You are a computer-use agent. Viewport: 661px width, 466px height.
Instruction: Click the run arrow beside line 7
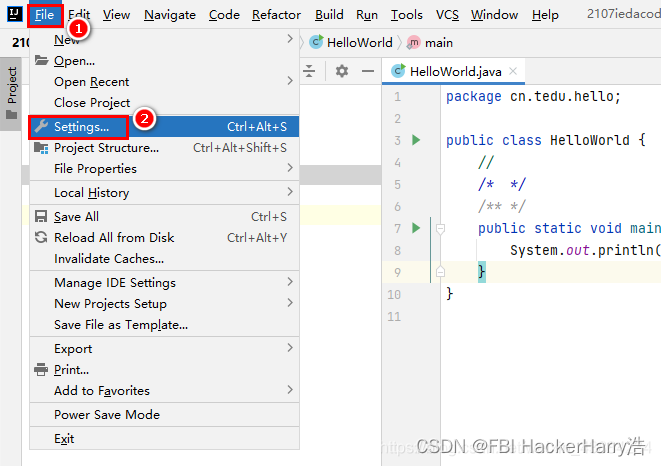(x=416, y=228)
